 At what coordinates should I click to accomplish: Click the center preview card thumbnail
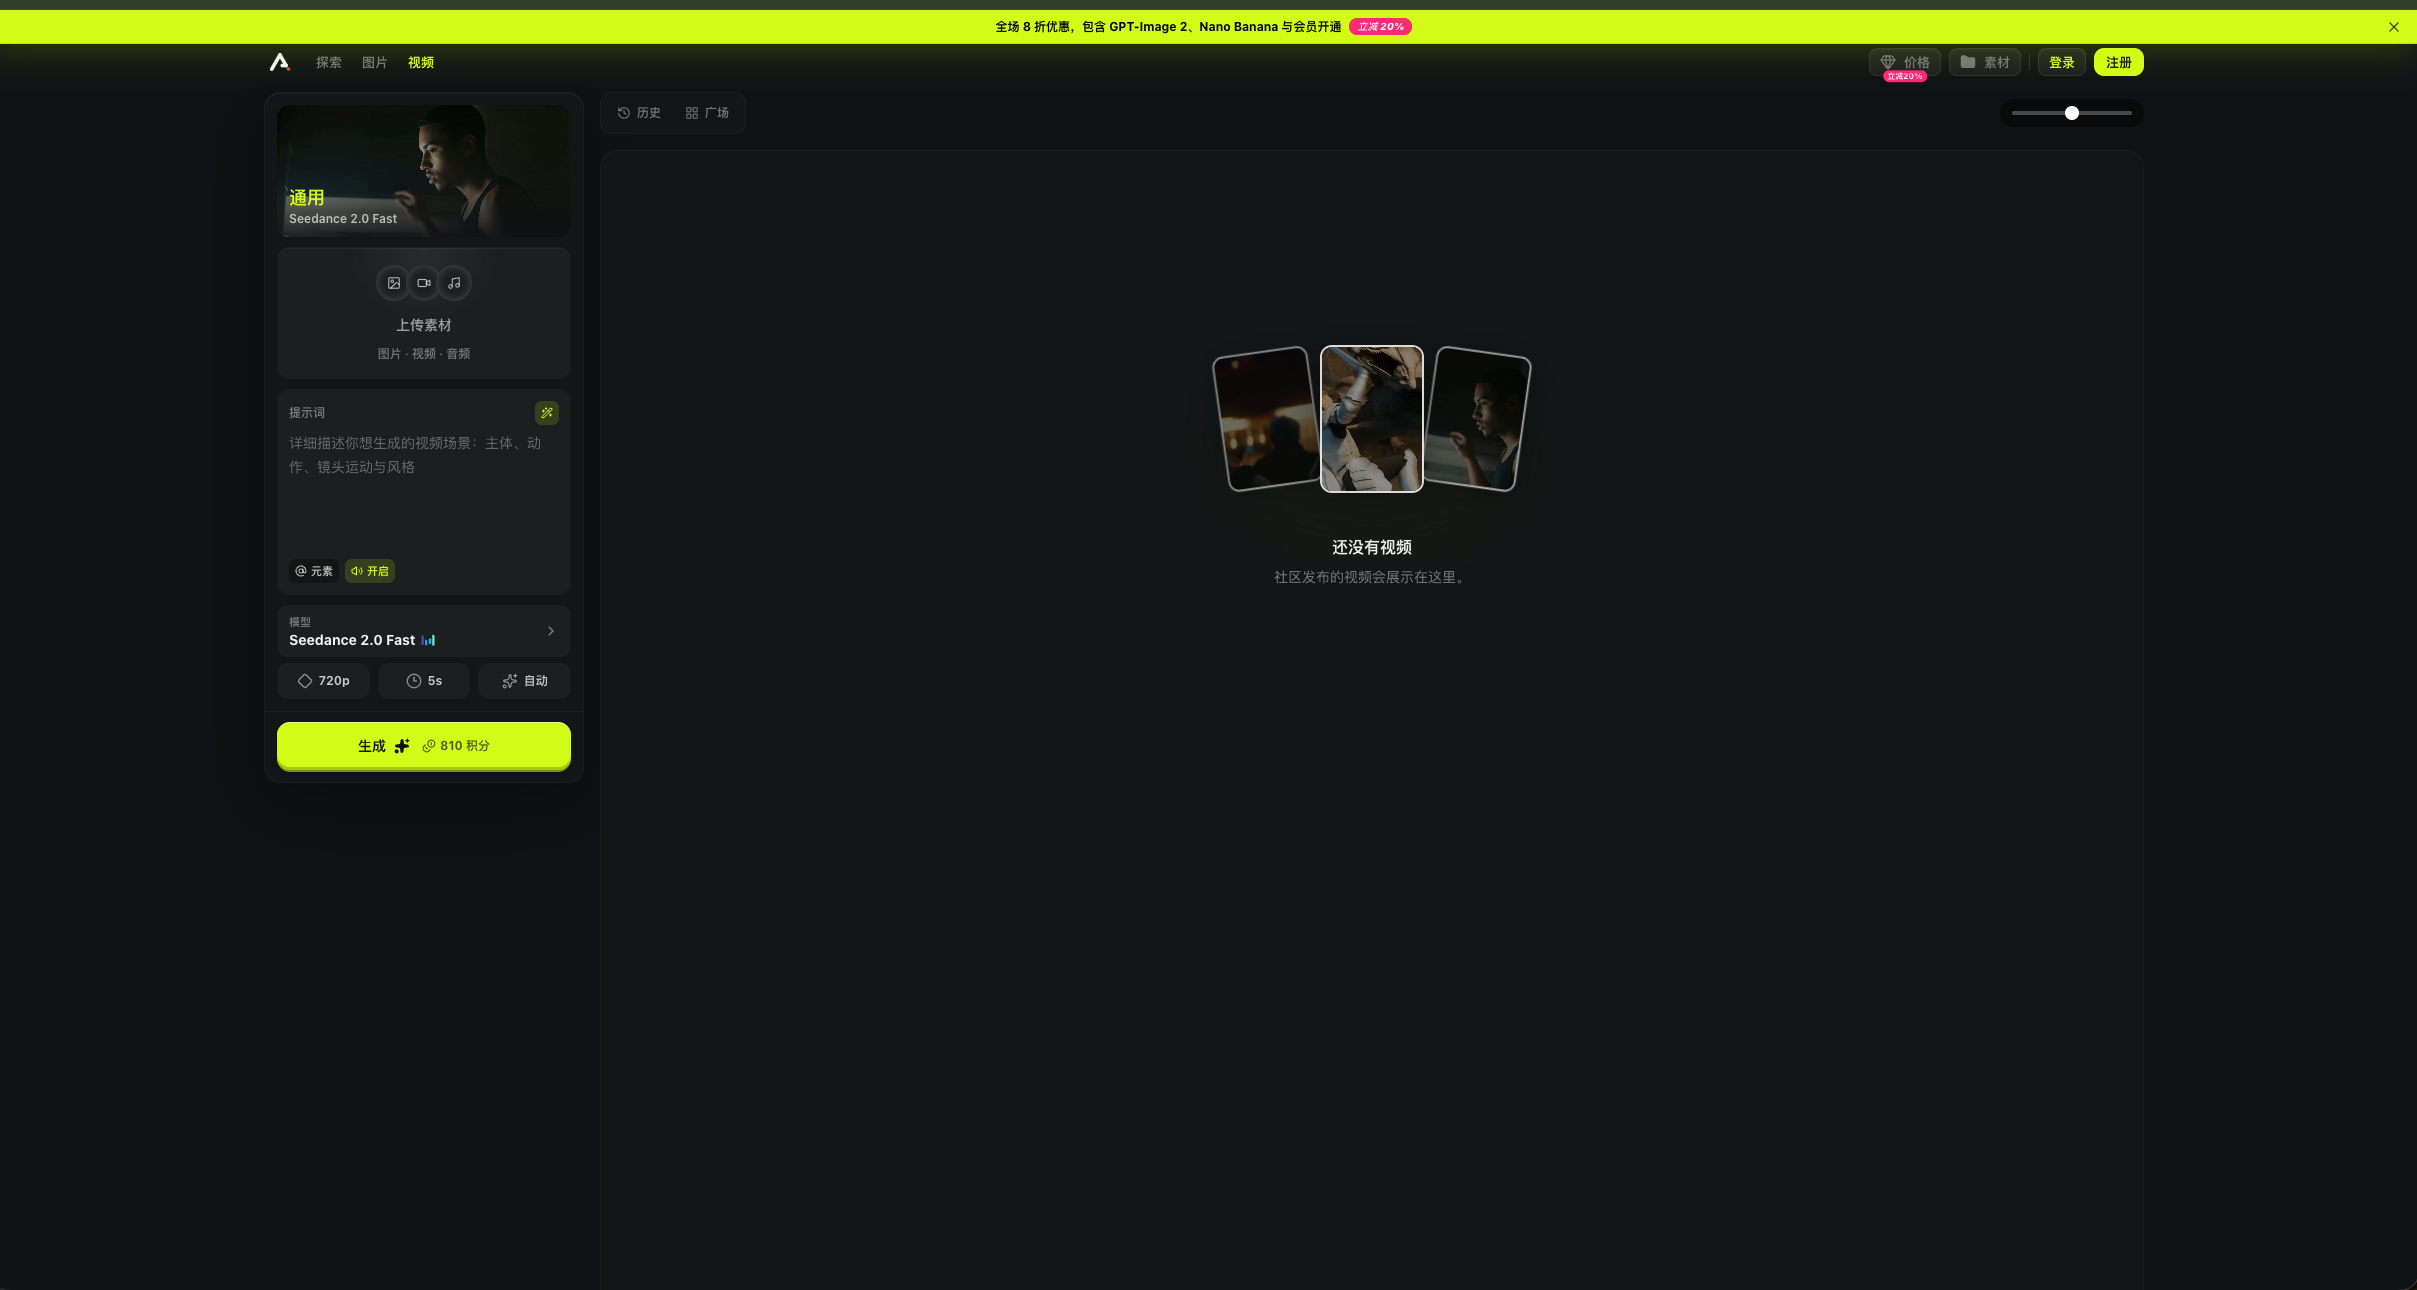click(1372, 419)
